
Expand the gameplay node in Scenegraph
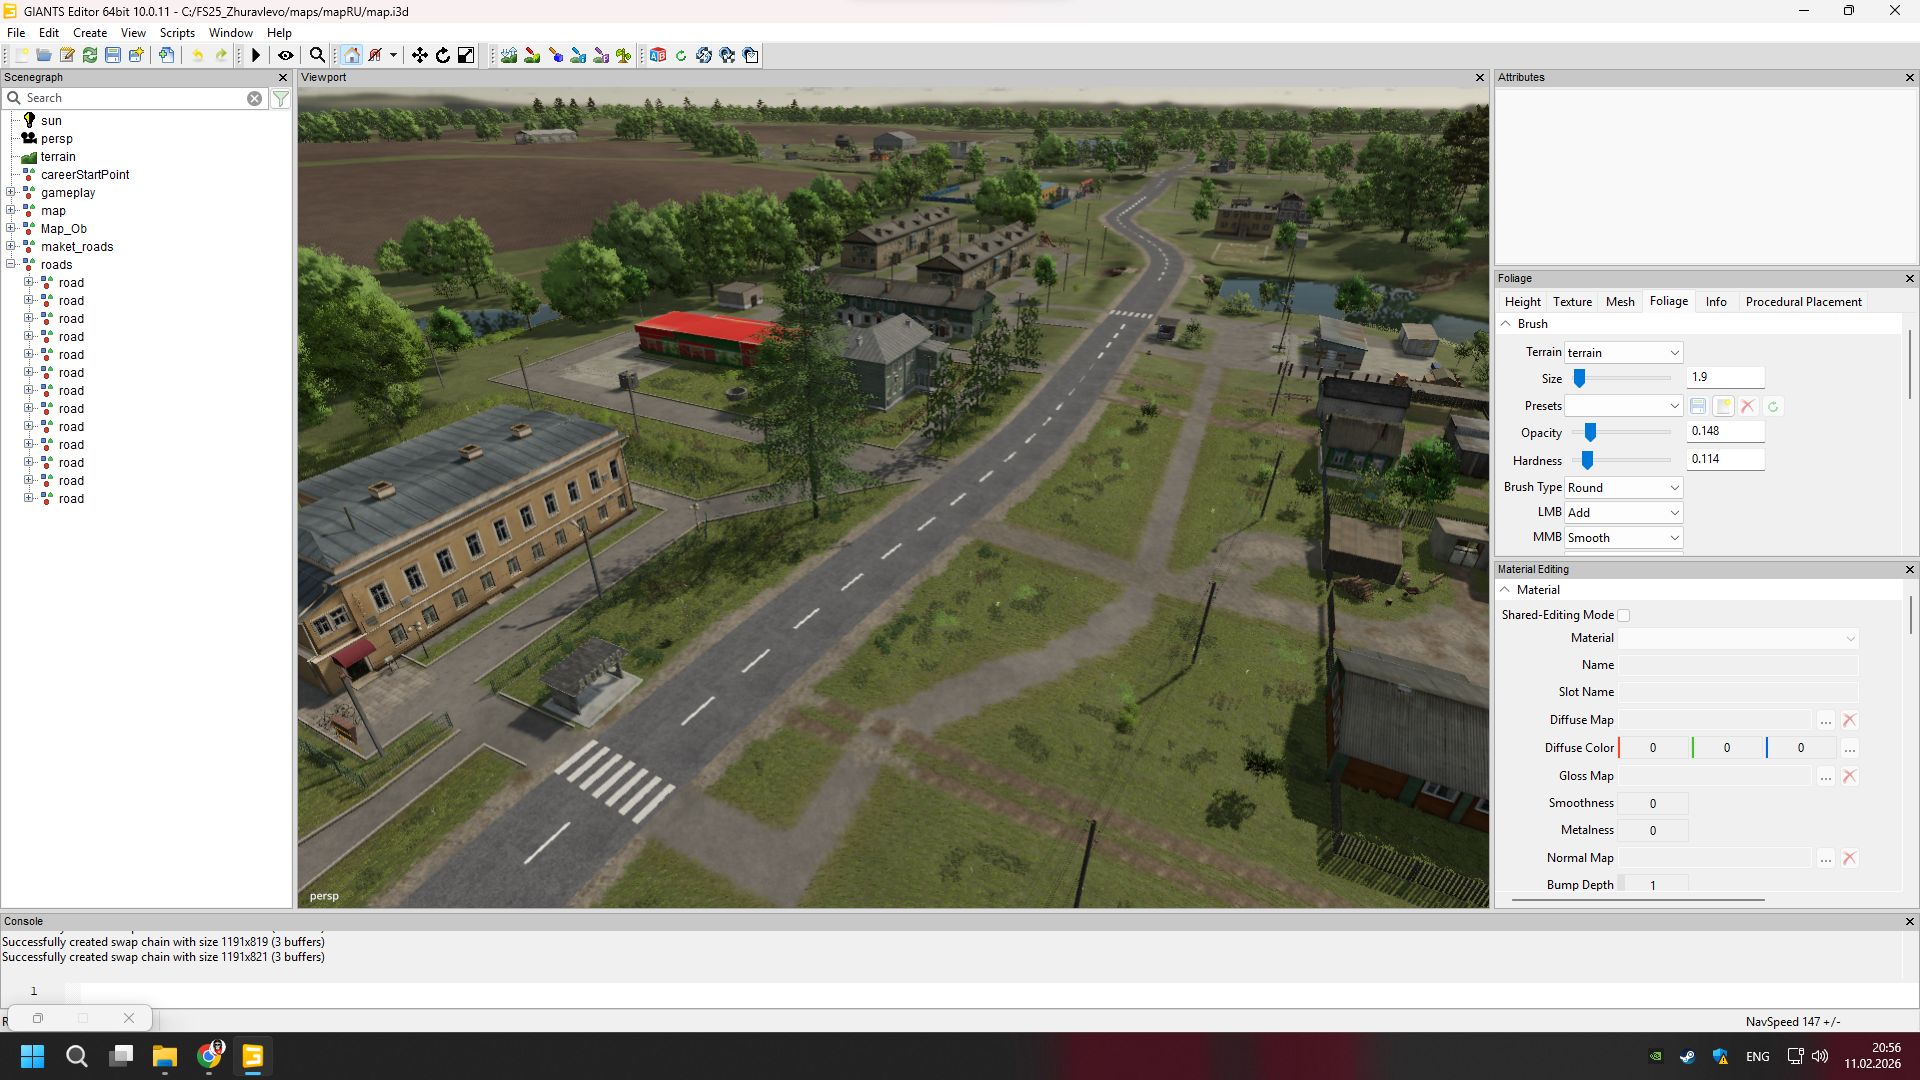click(11, 193)
